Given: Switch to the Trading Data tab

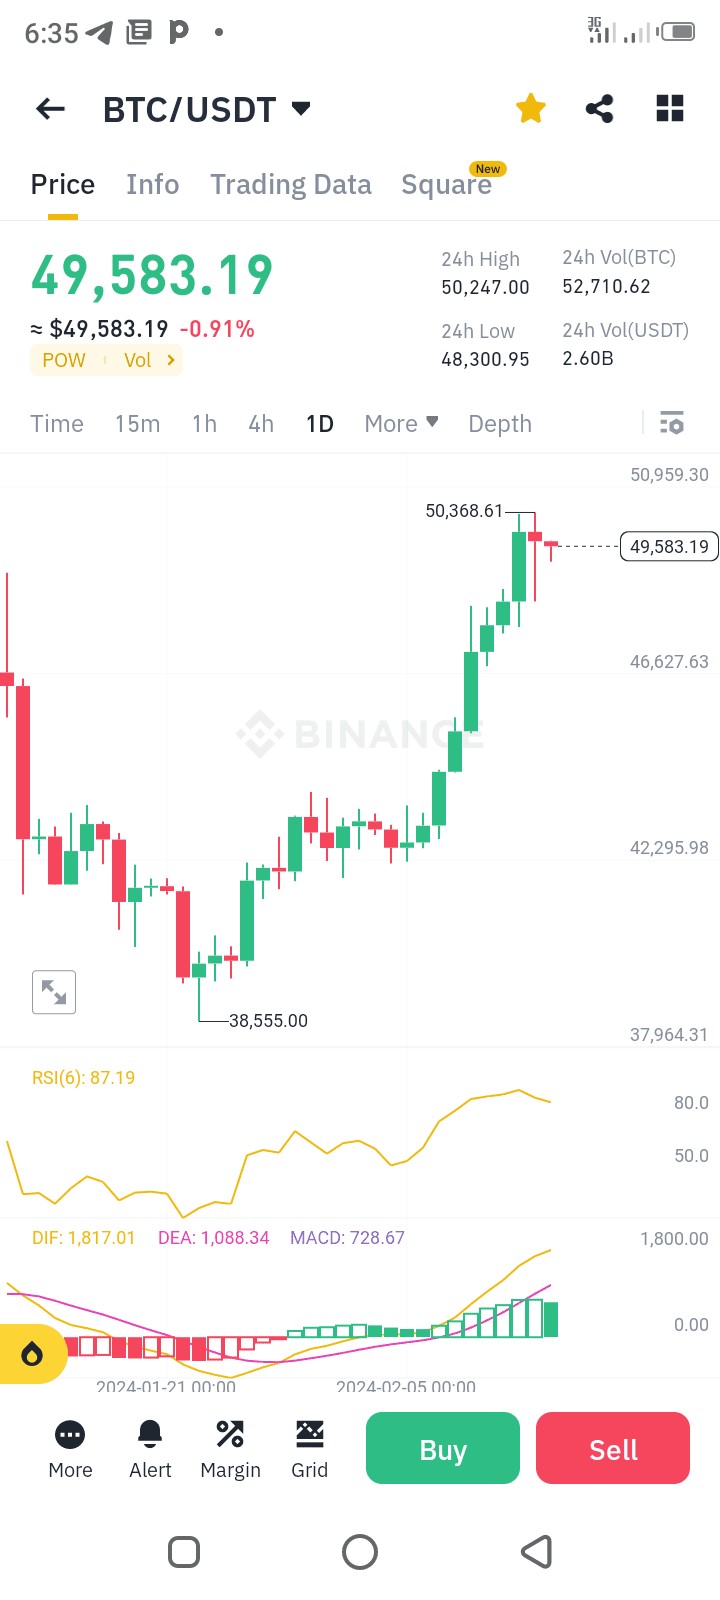Looking at the screenshot, I should [x=290, y=184].
